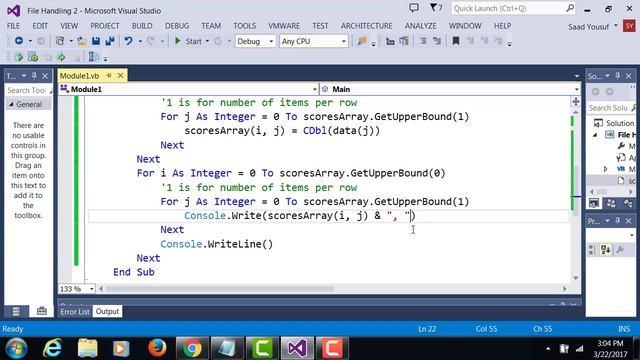This screenshot has height=360, width=640.
Task: Select the Module1.vb editor tab
Action: [x=80, y=76]
